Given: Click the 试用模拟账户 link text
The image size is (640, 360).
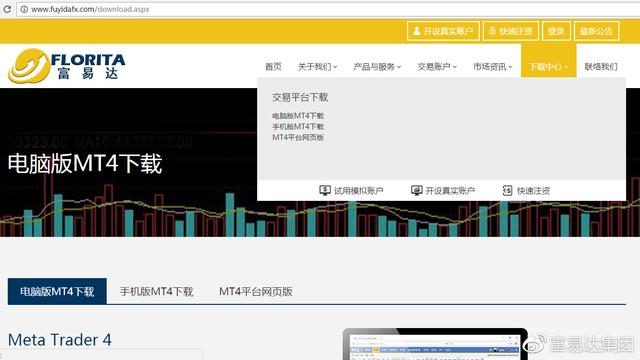Looking at the screenshot, I should point(358,191).
